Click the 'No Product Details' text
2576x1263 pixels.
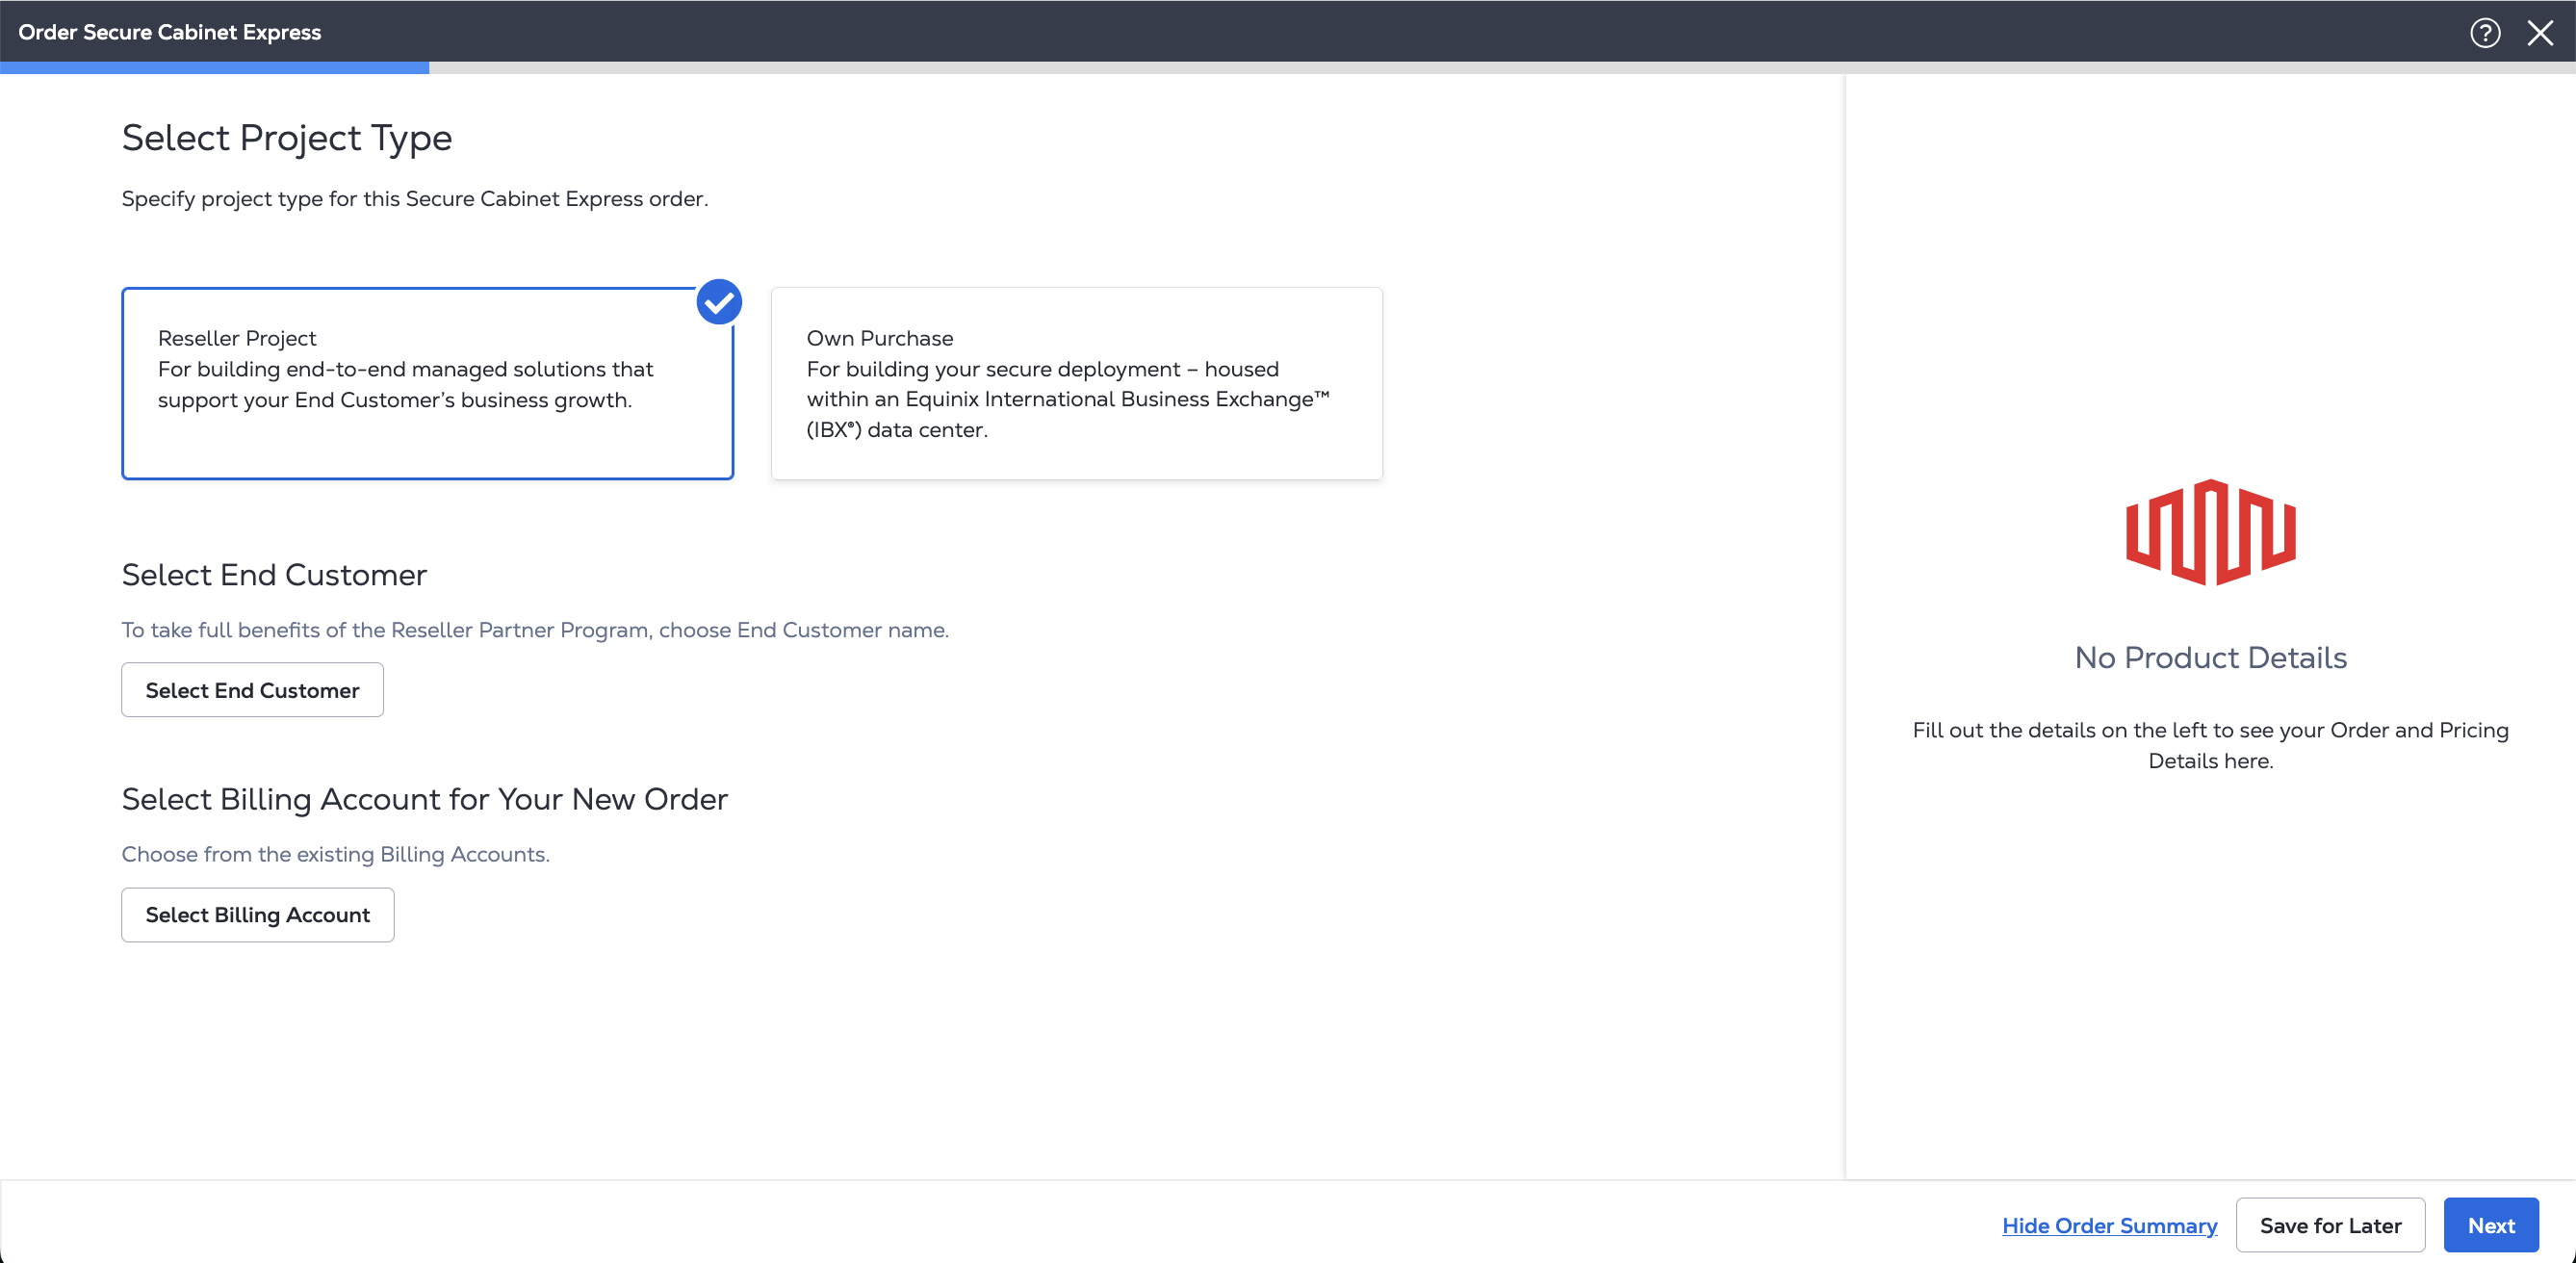pyautogui.click(x=2210, y=658)
